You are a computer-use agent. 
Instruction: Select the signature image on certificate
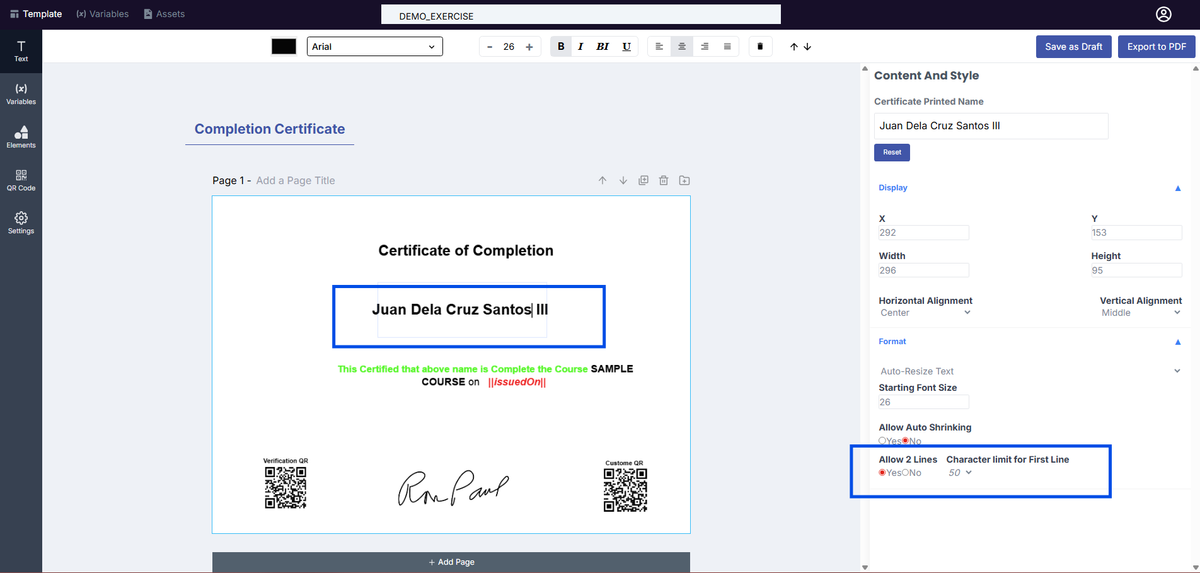click(454, 488)
